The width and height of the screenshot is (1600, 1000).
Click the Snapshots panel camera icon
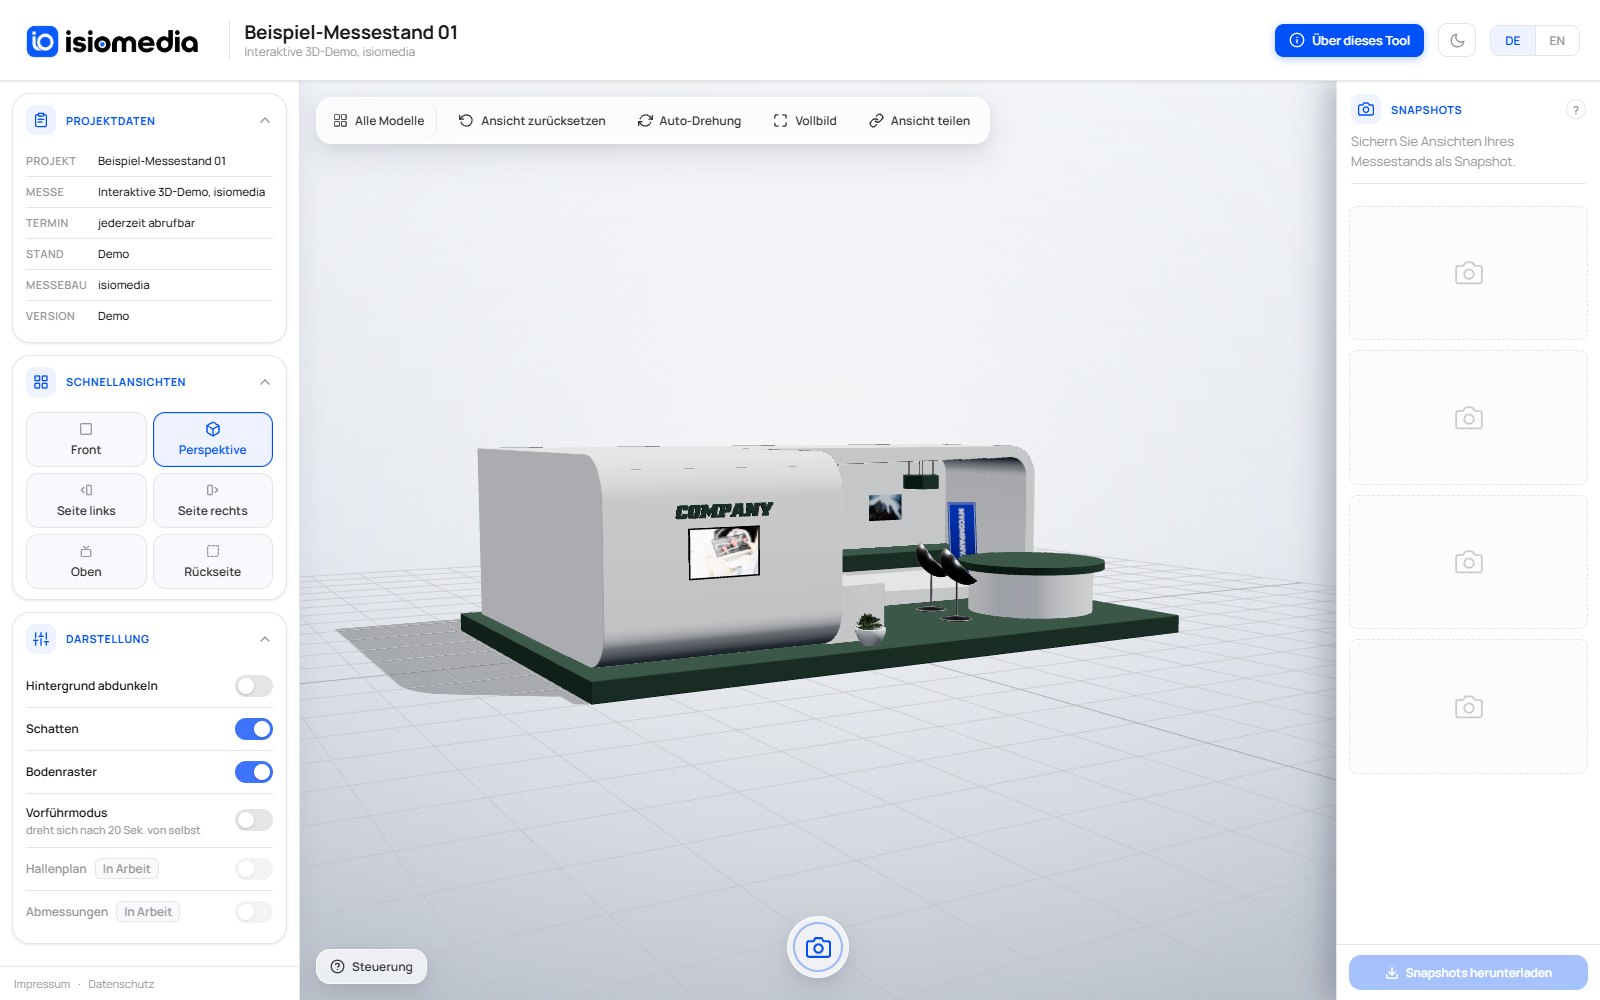click(1366, 109)
